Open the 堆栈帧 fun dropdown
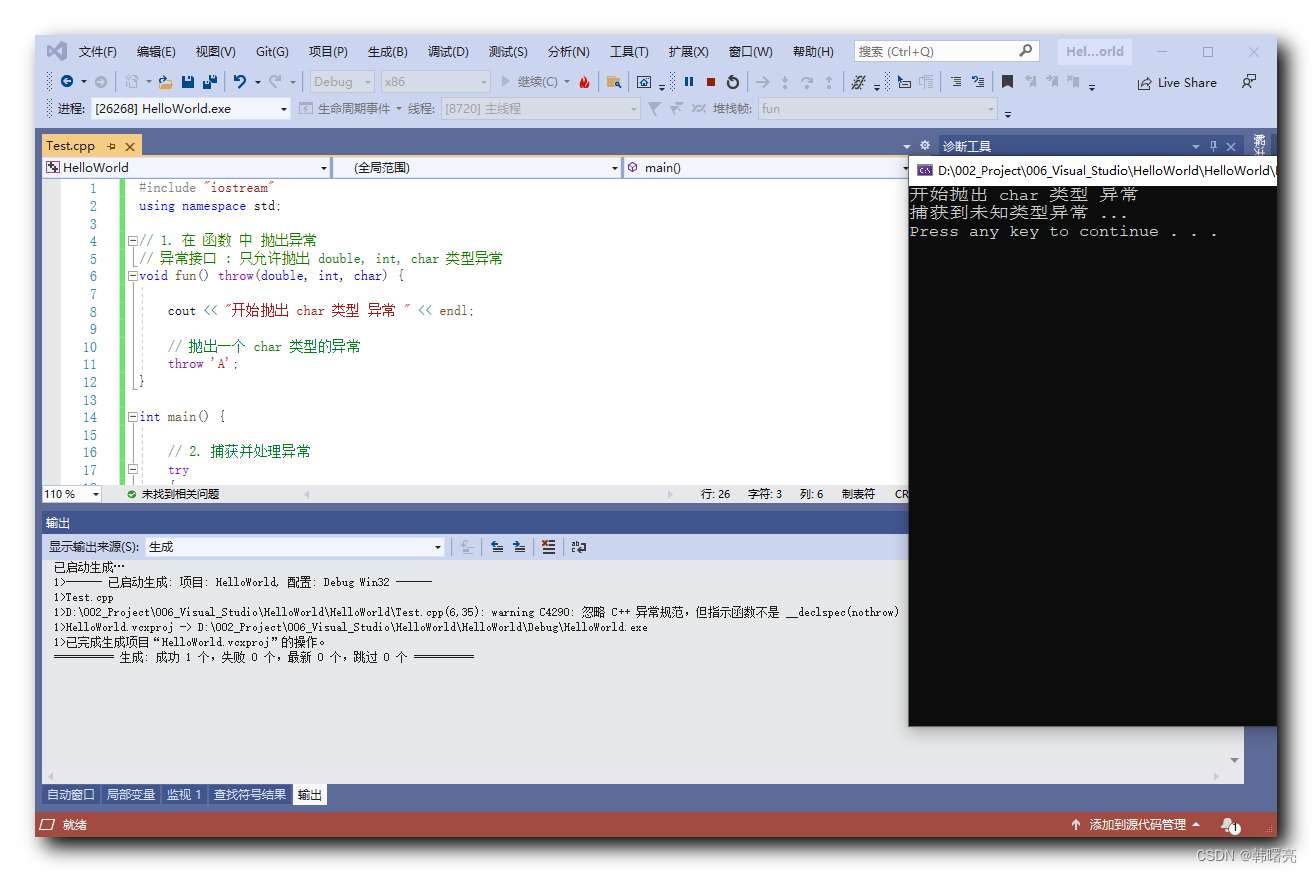This screenshot has width=1312, height=872. [877, 109]
